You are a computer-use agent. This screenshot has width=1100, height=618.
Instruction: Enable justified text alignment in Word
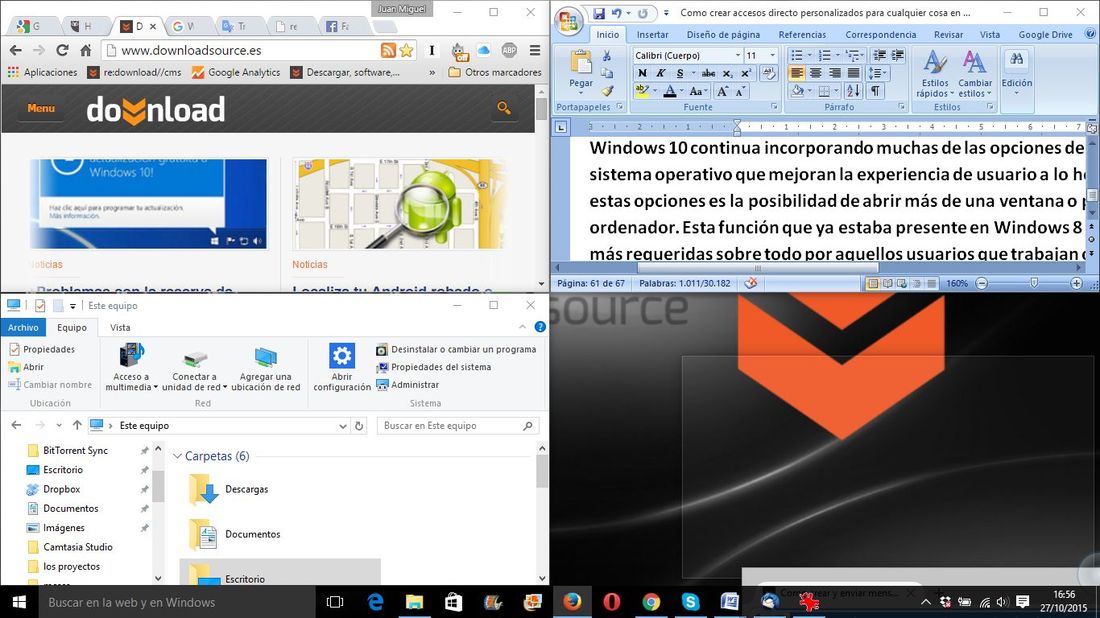pyautogui.click(x=853, y=73)
